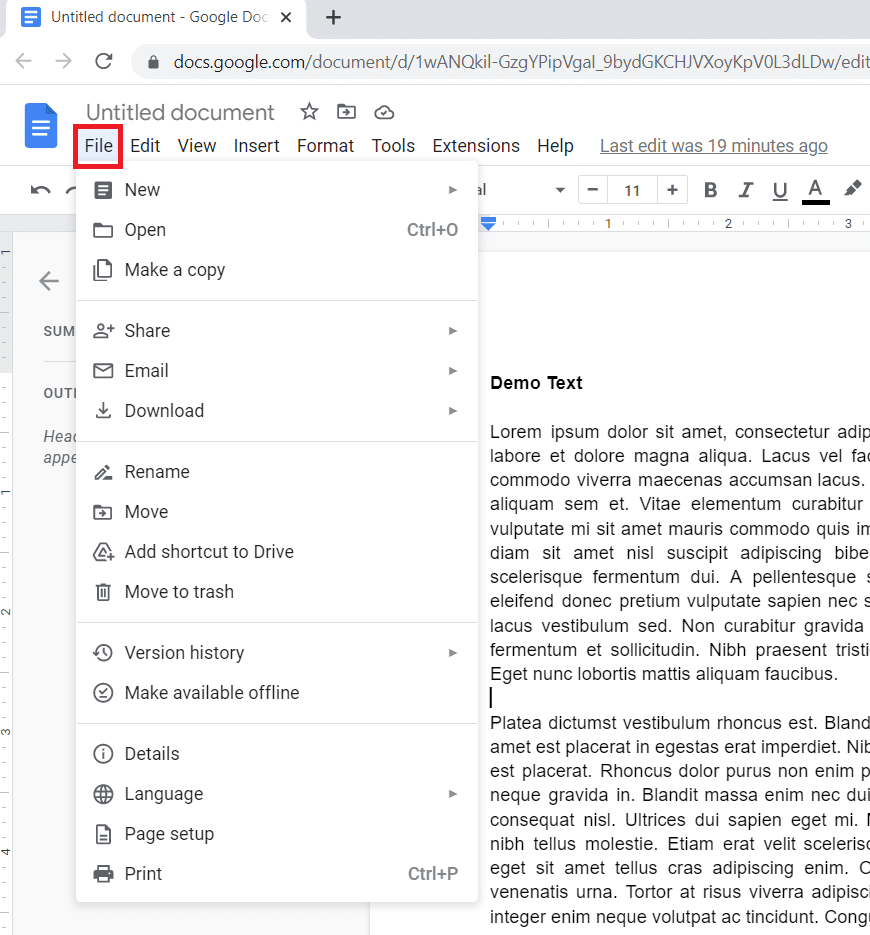
Task: Open version history link showing last edit time
Action: [x=713, y=145]
